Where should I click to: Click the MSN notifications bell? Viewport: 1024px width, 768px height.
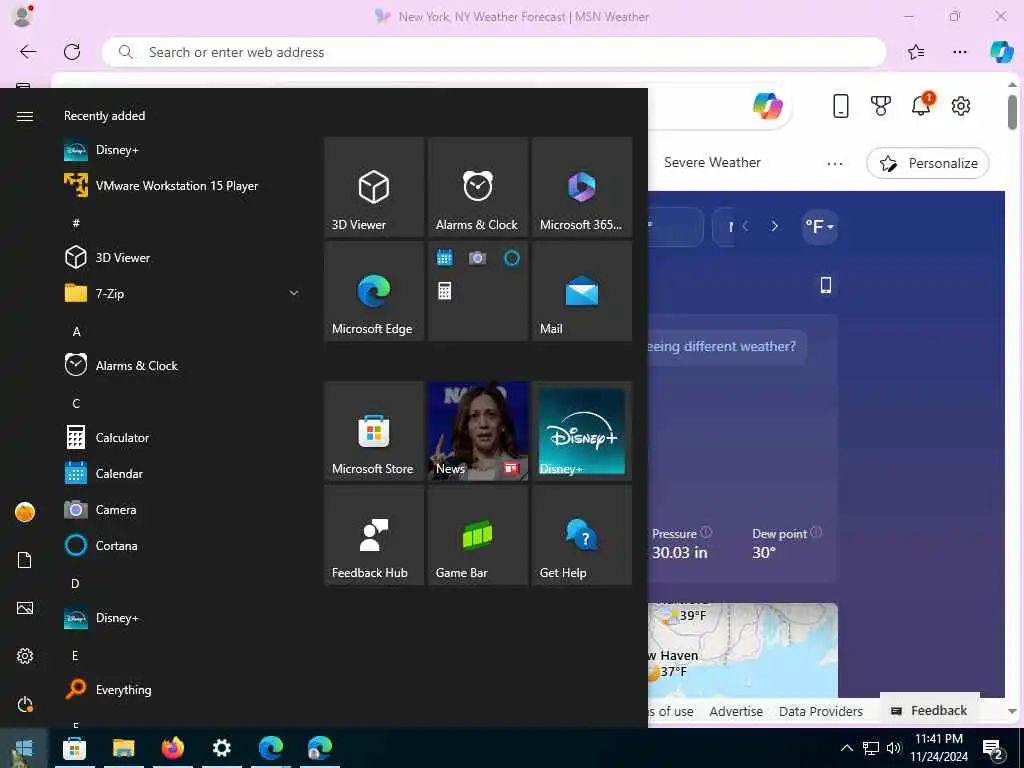click(x=922, y=104)
